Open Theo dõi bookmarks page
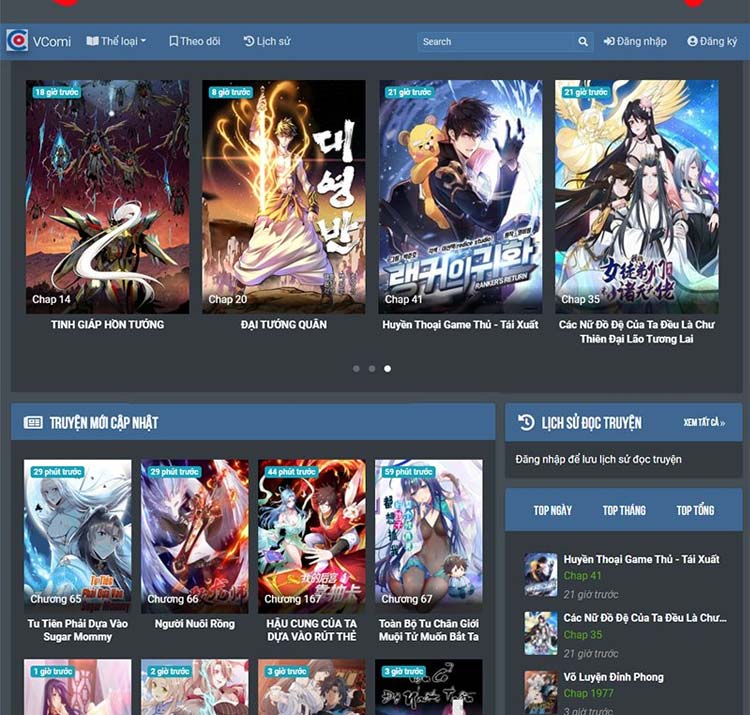The height and width of the screenshot is (715, 750). (x=195, y=42)
